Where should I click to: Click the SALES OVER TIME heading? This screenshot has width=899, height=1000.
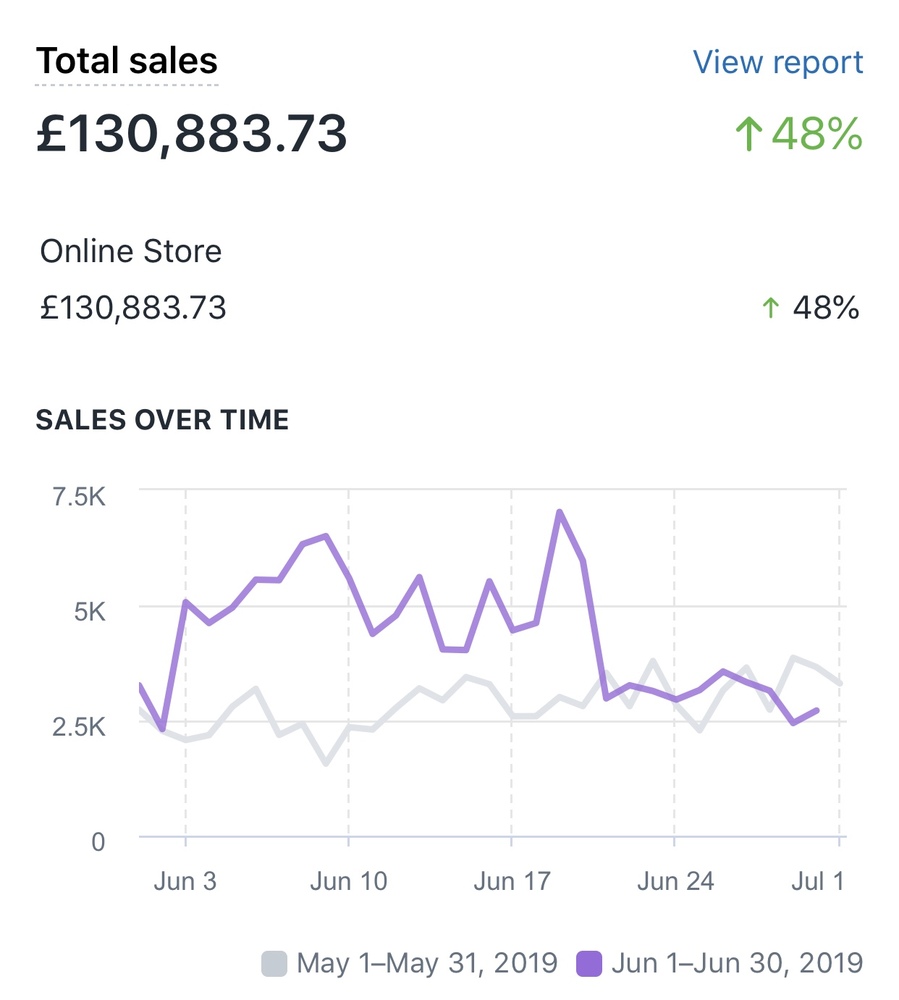click(x=162, y=420)
